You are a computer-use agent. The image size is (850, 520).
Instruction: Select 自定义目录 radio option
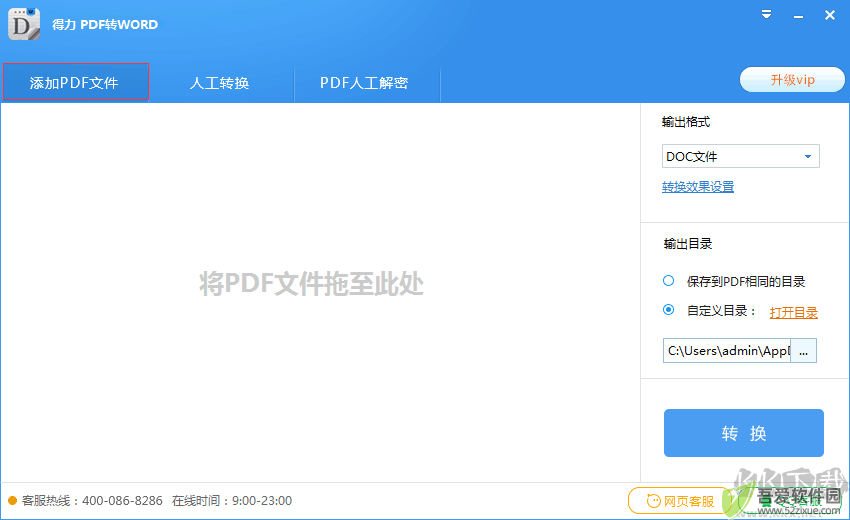pyautogui.click(x=668, y=310)
